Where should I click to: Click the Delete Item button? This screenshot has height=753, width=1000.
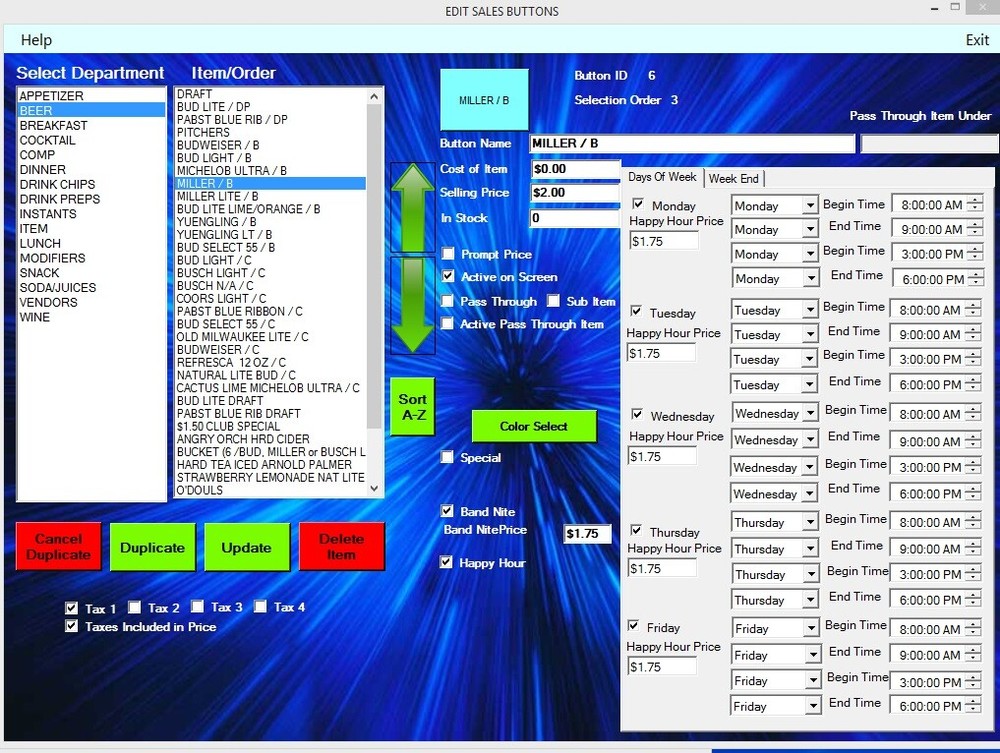tap(342, 547)
